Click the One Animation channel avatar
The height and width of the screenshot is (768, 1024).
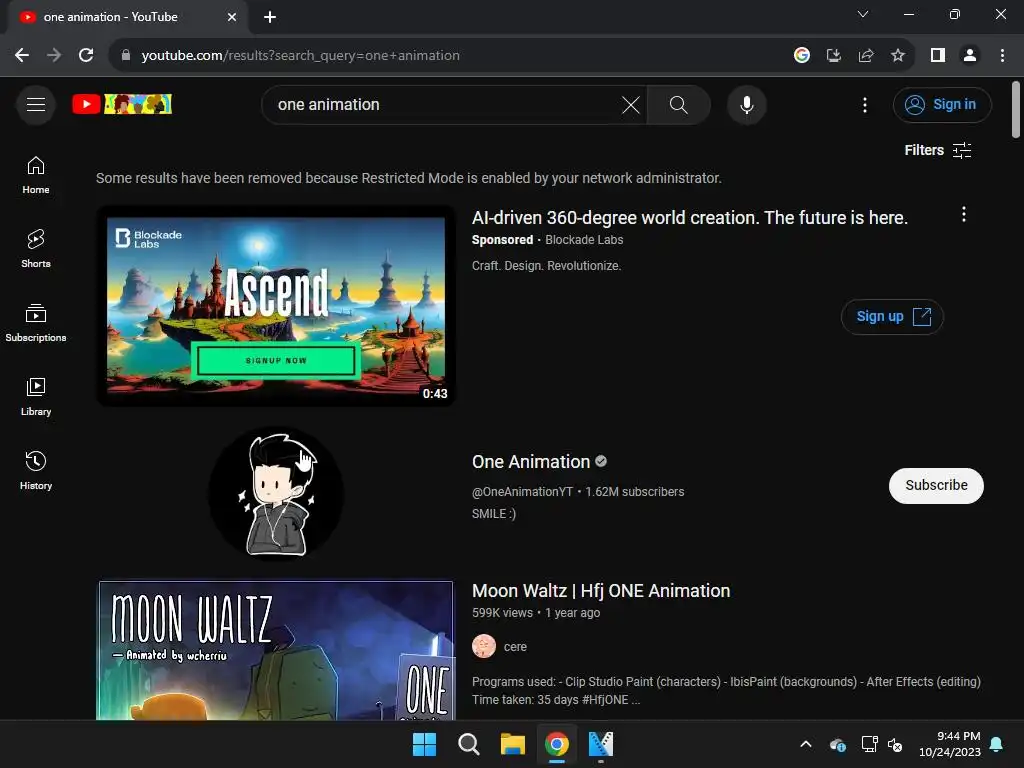[276, 493]
